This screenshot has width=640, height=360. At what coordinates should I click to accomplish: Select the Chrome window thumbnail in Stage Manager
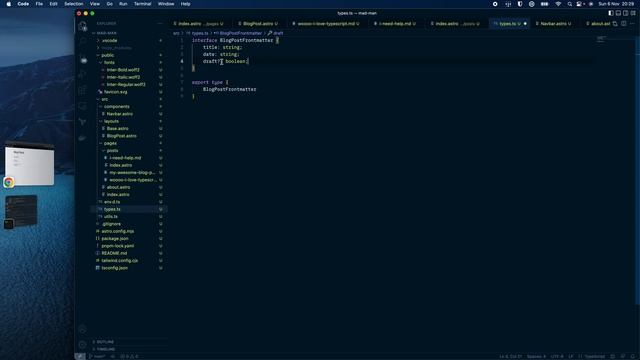pyautogui.click(x=29, y=164)
